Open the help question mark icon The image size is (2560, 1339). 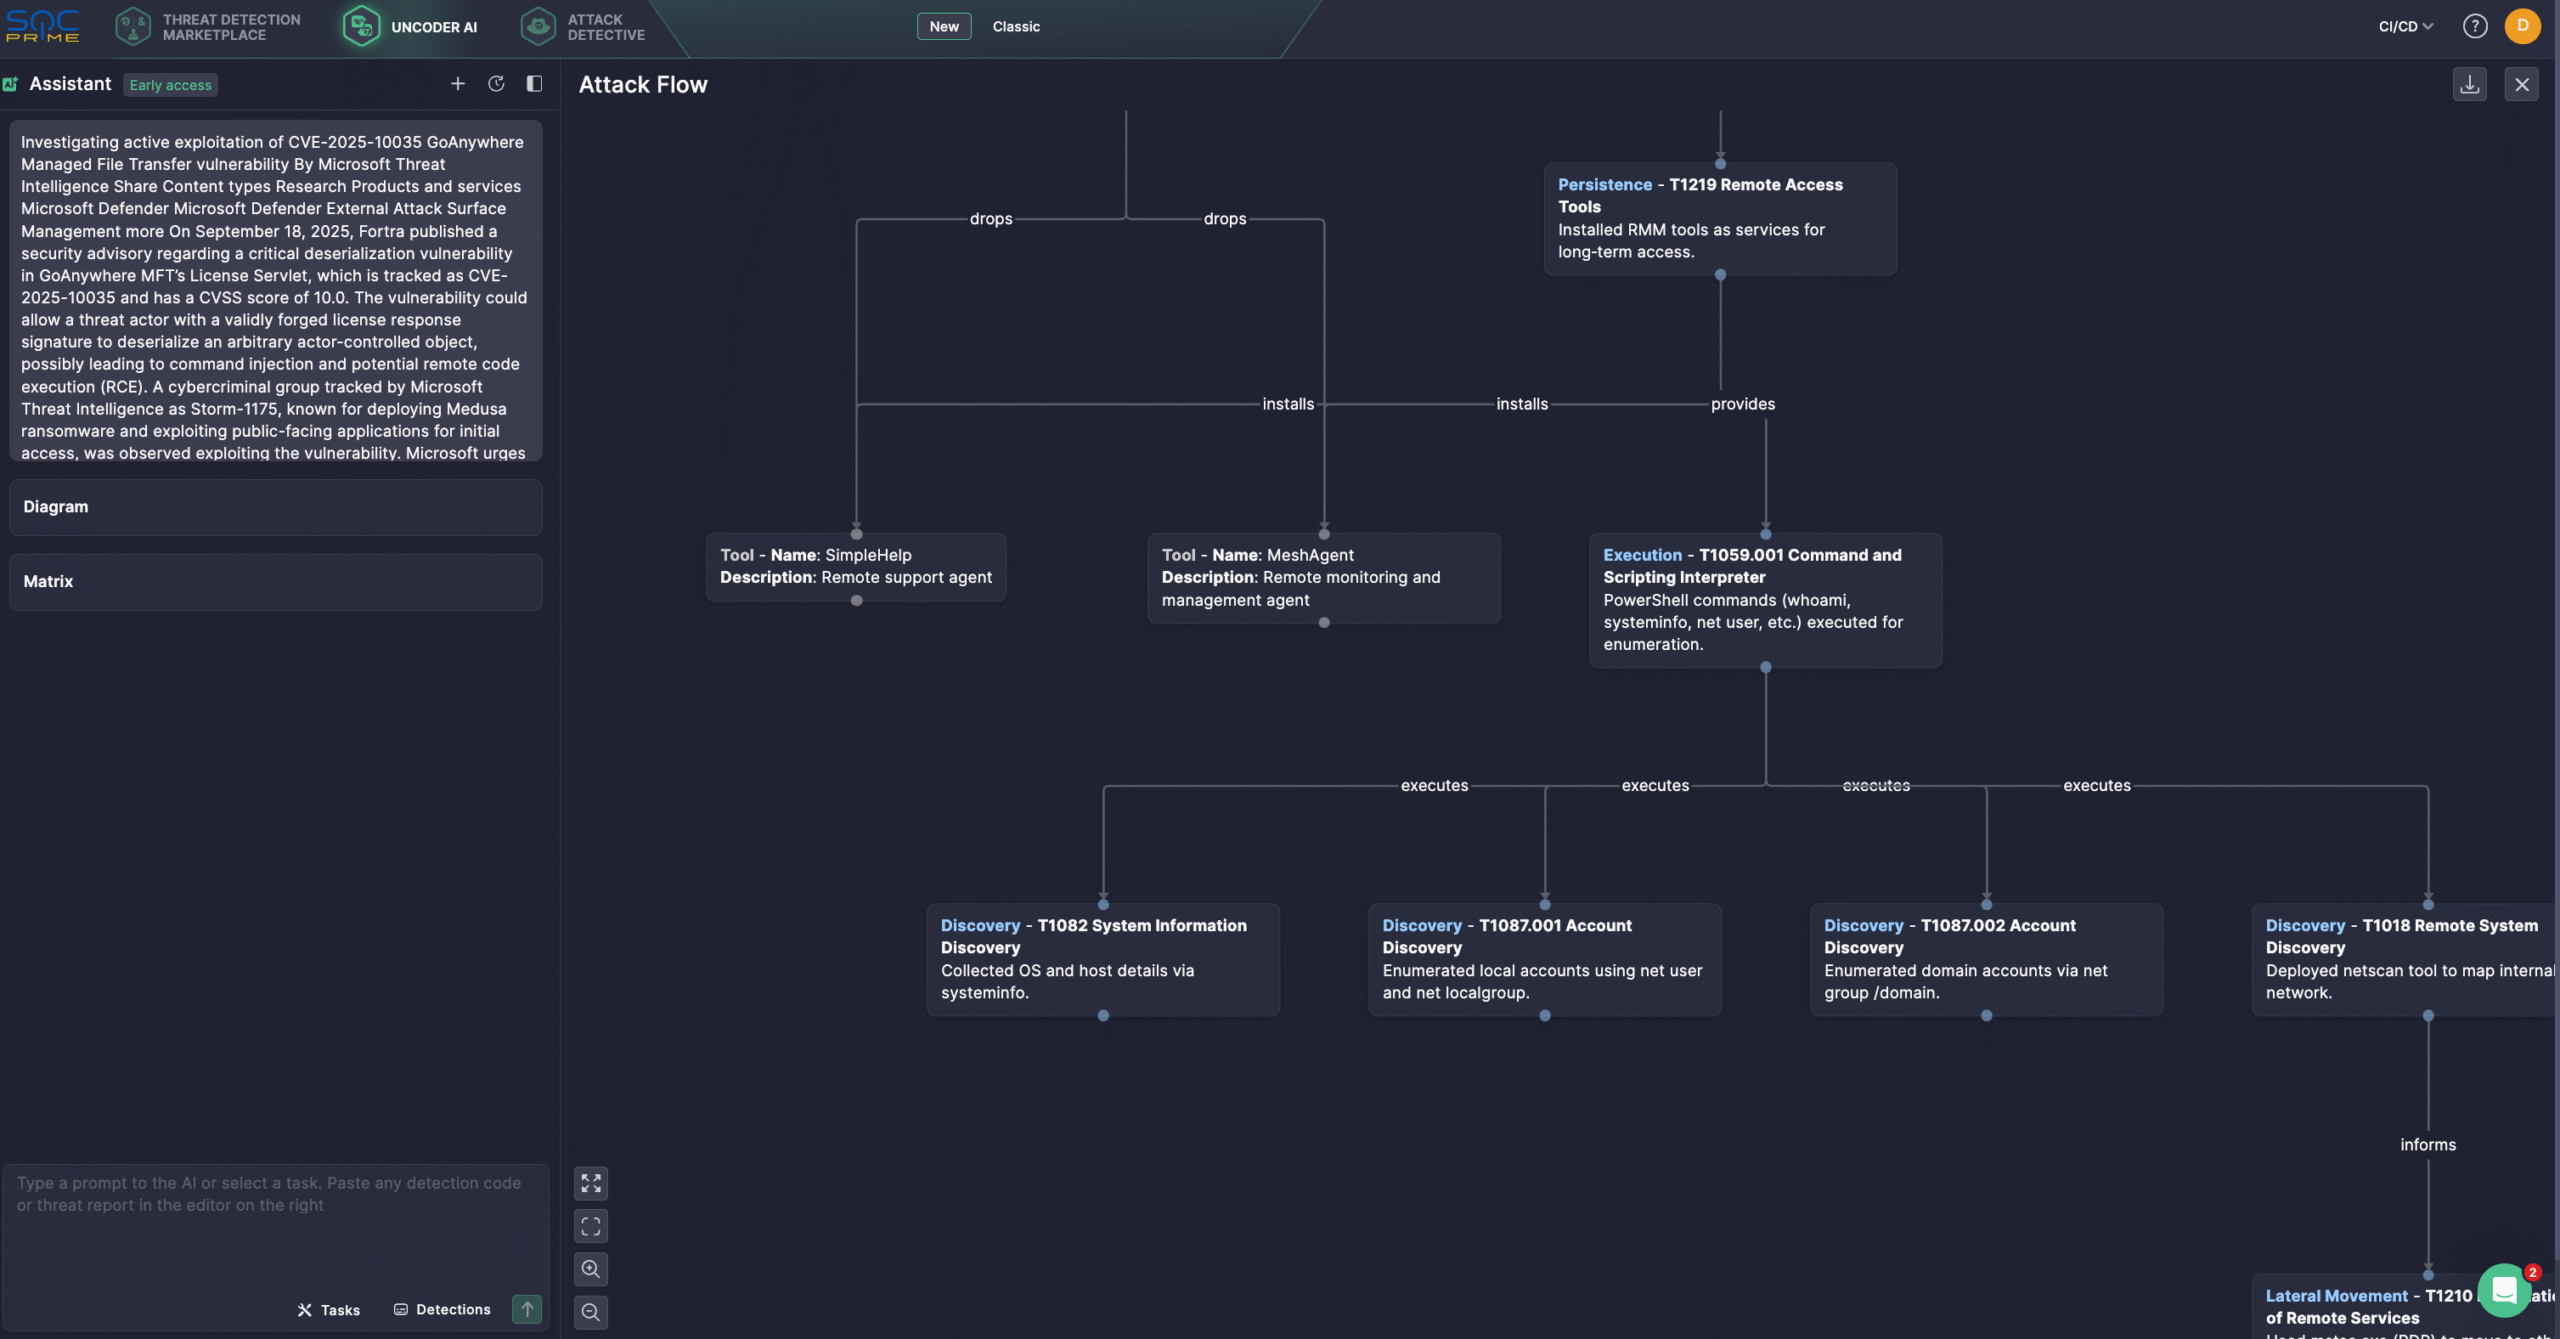pos(2474,27)
